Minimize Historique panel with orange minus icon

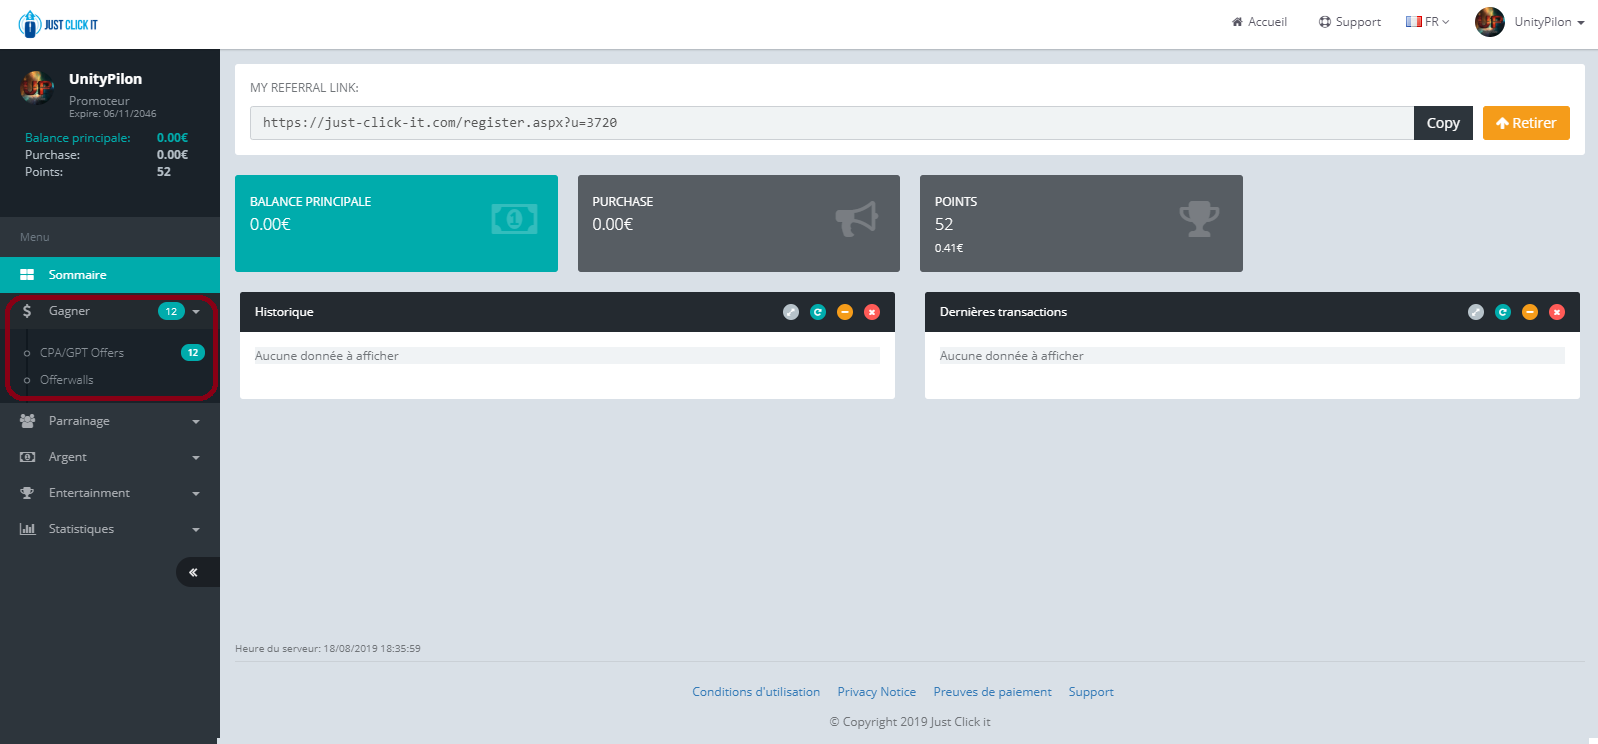[845, 312]
